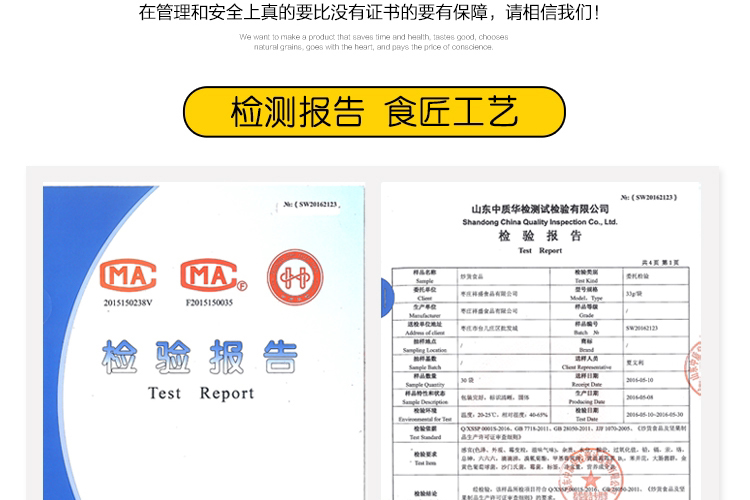750x500 pixels.
Task: Click the 'Test Item' label cell
Action: [425, 458]
